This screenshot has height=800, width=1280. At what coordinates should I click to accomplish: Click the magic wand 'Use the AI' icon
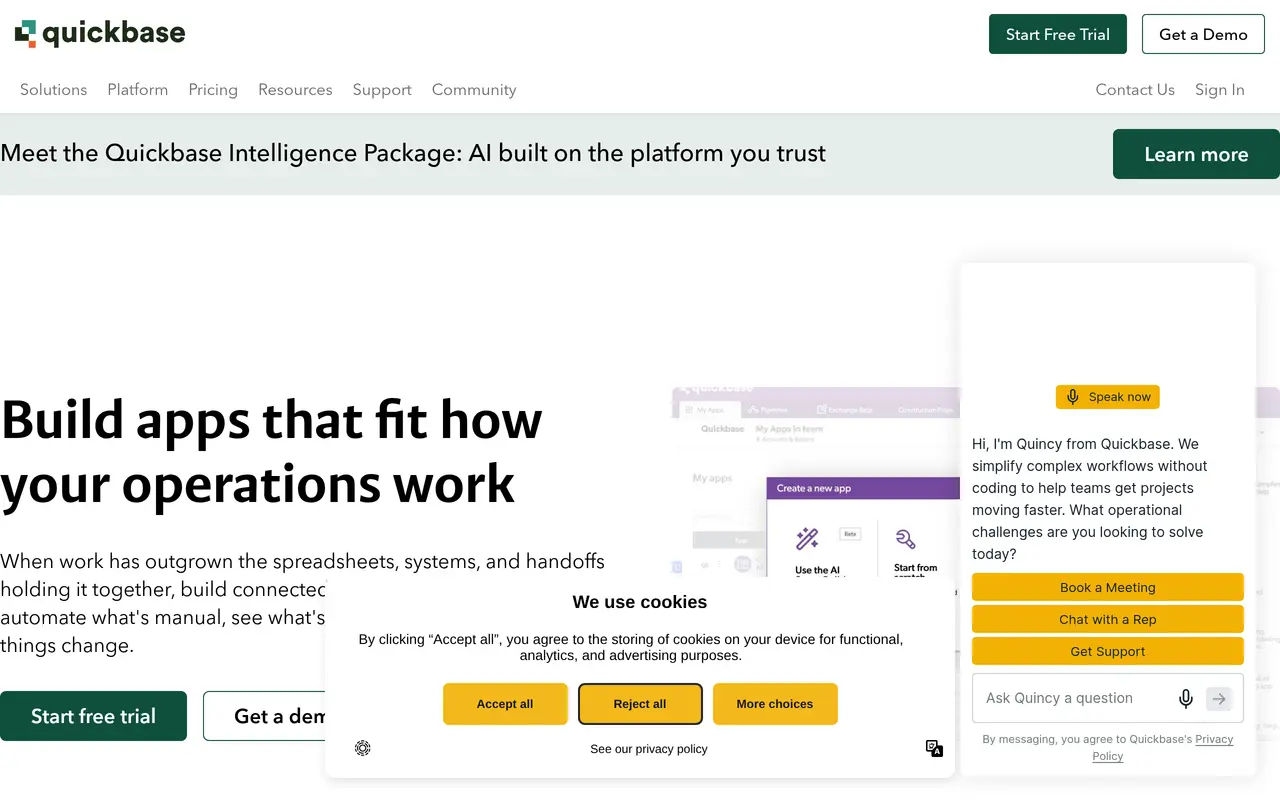(807, 539)
